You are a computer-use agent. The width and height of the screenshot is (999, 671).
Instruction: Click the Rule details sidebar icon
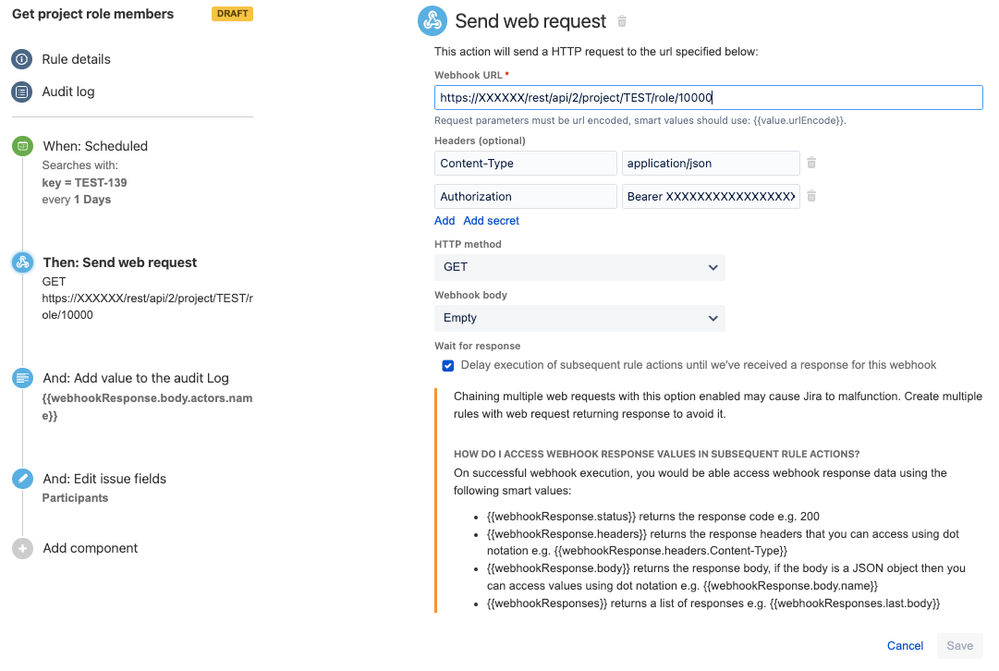(22, 59)
